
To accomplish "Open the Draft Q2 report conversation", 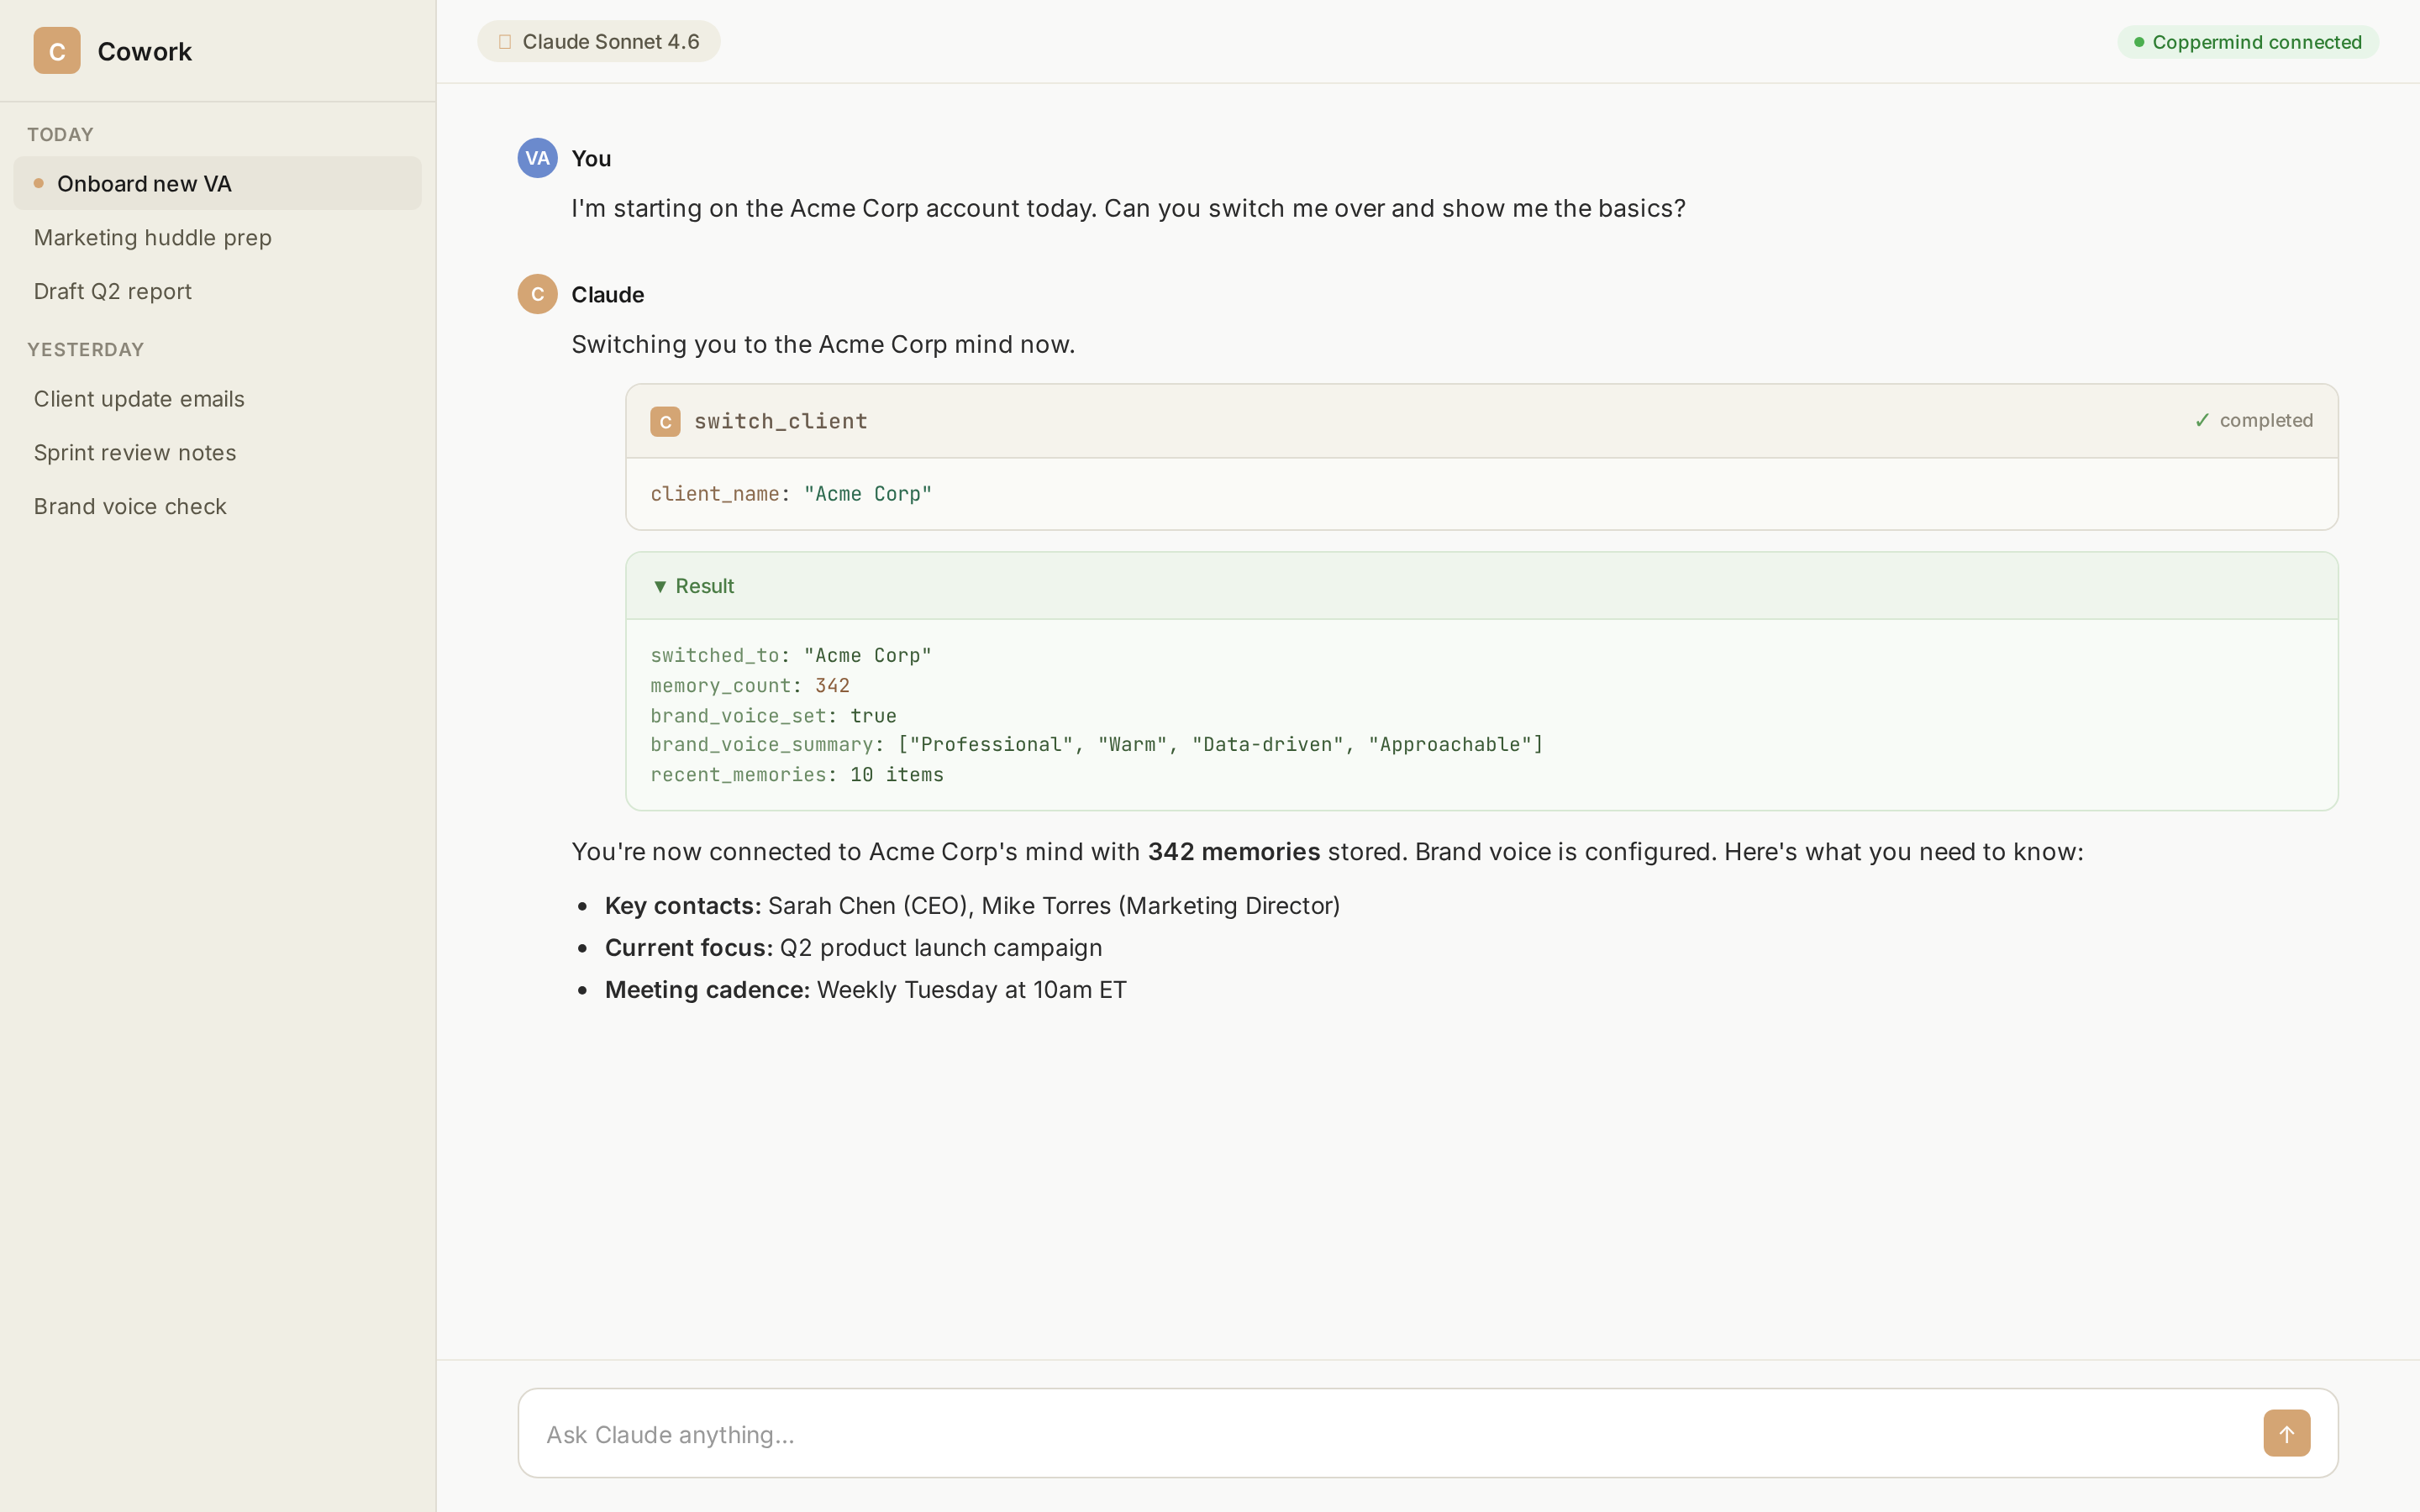I will click(217, 291).
